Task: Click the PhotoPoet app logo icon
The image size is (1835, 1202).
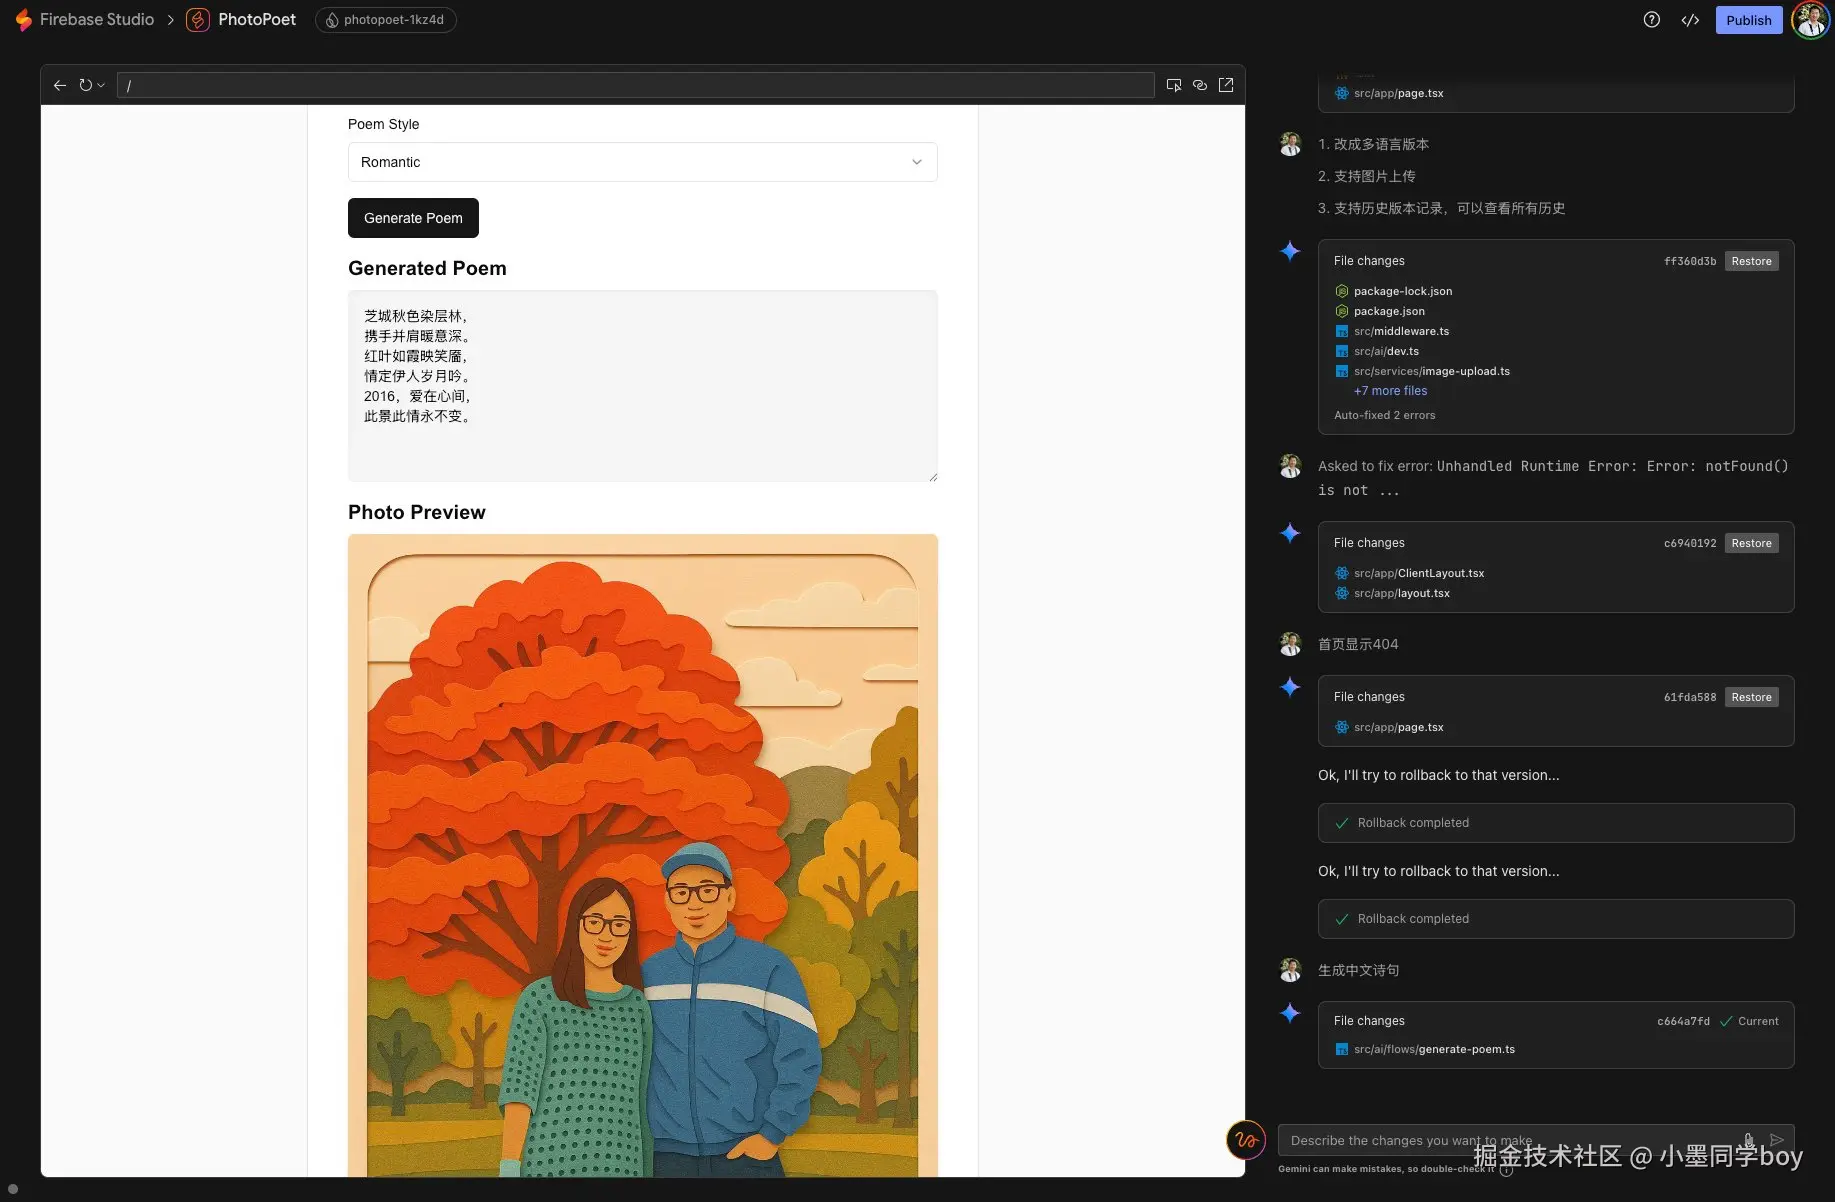Action: pyautogui.click(x=198, y=20)
